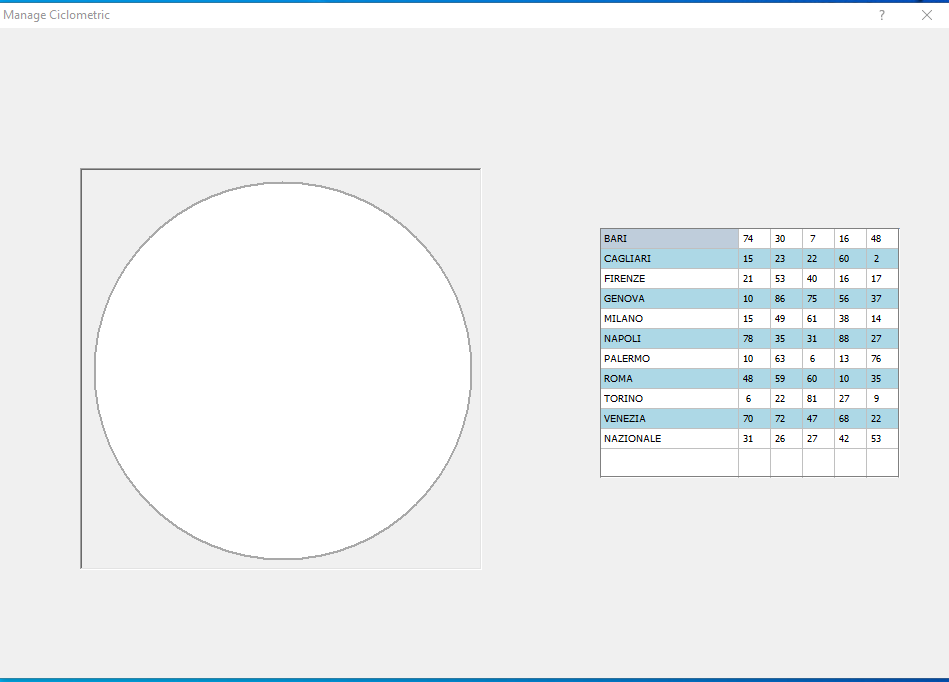The image size is (949, 682).
Task: Choose cell 76 in PALERMO row
Action: tap(882, 358)
